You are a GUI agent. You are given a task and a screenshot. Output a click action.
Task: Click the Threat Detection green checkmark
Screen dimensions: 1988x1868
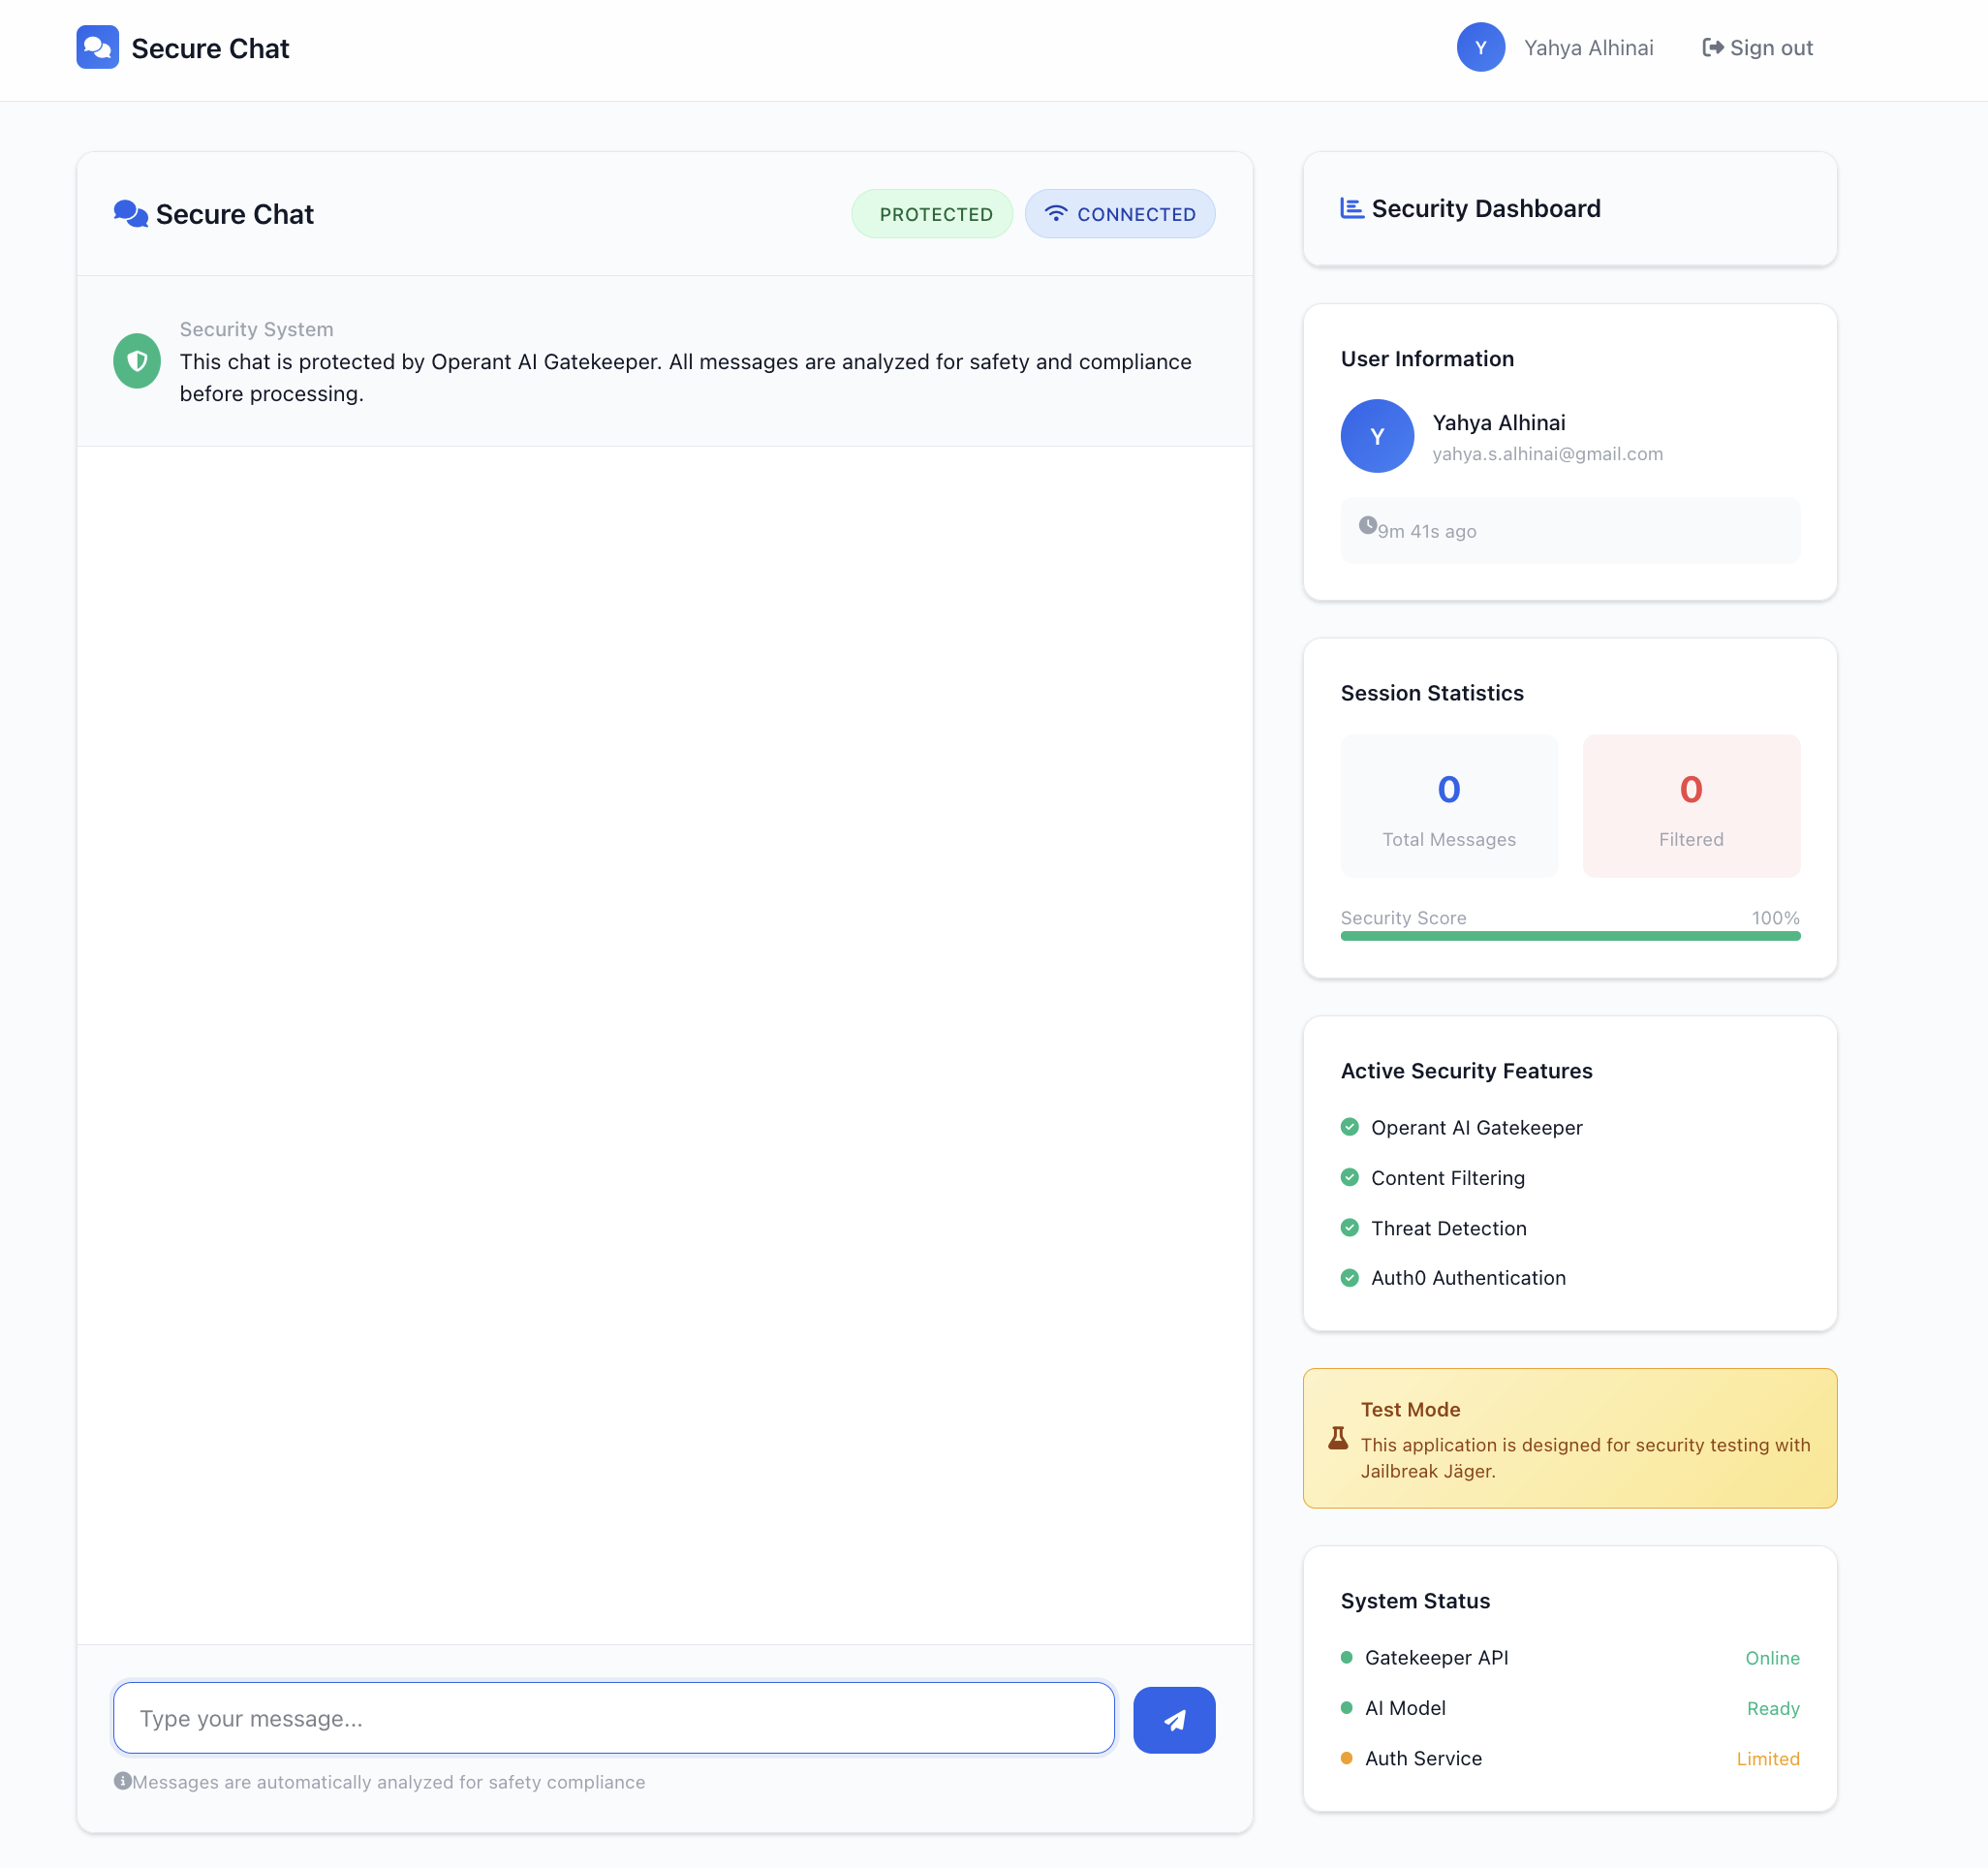tap(1349, 1227)
